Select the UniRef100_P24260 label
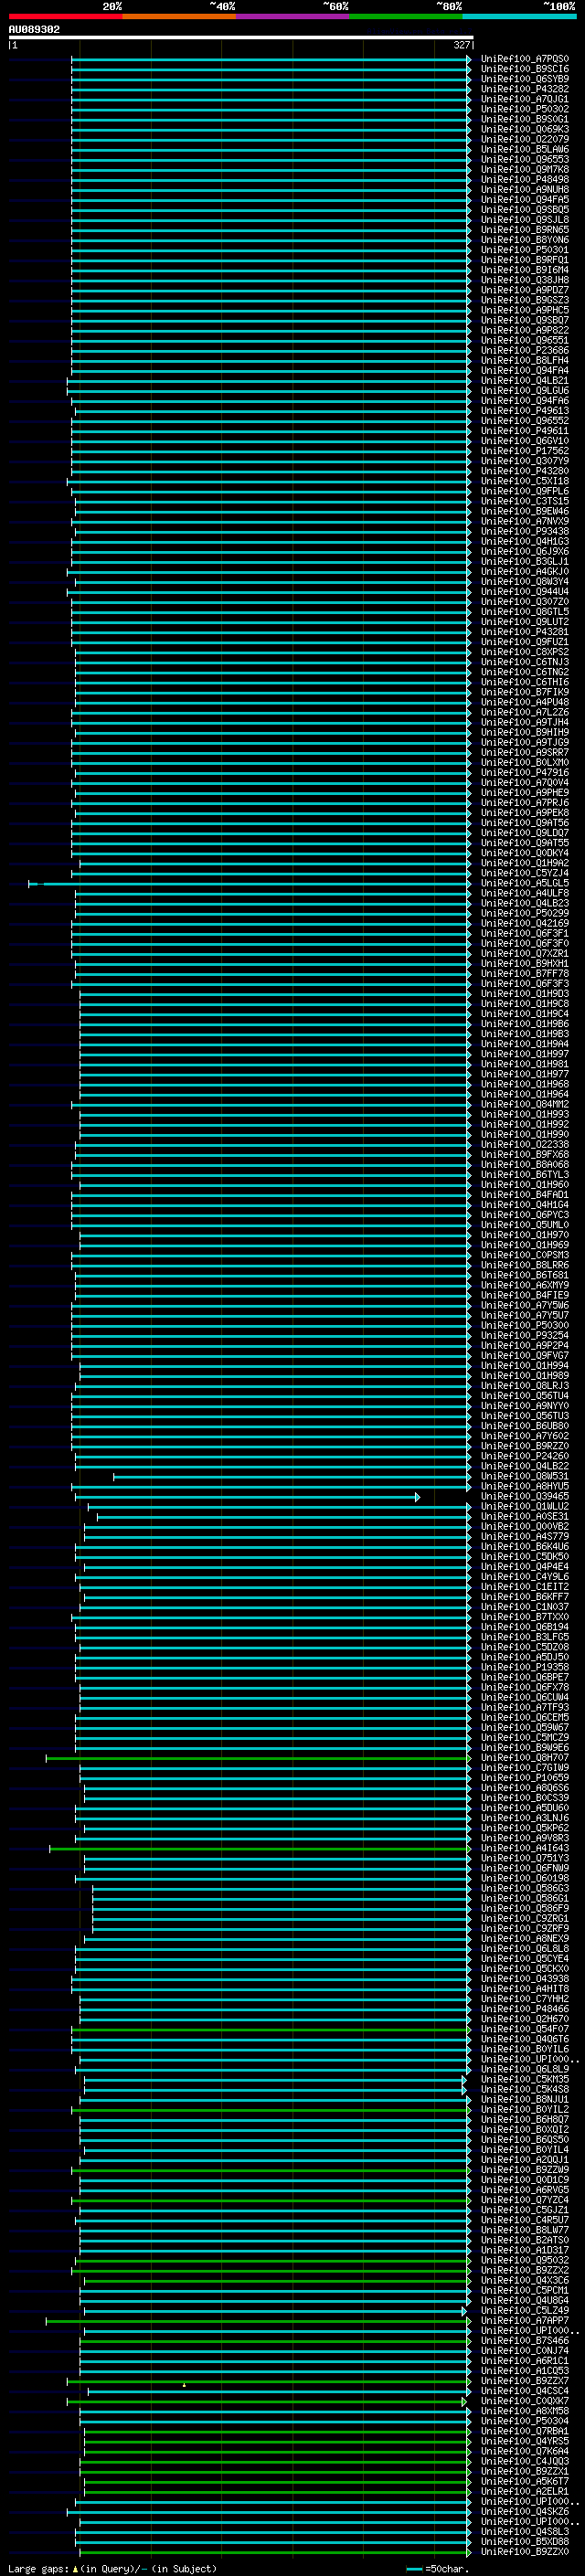The image size is (585, 2576). pyautogui.click(x=525, y=1456)
